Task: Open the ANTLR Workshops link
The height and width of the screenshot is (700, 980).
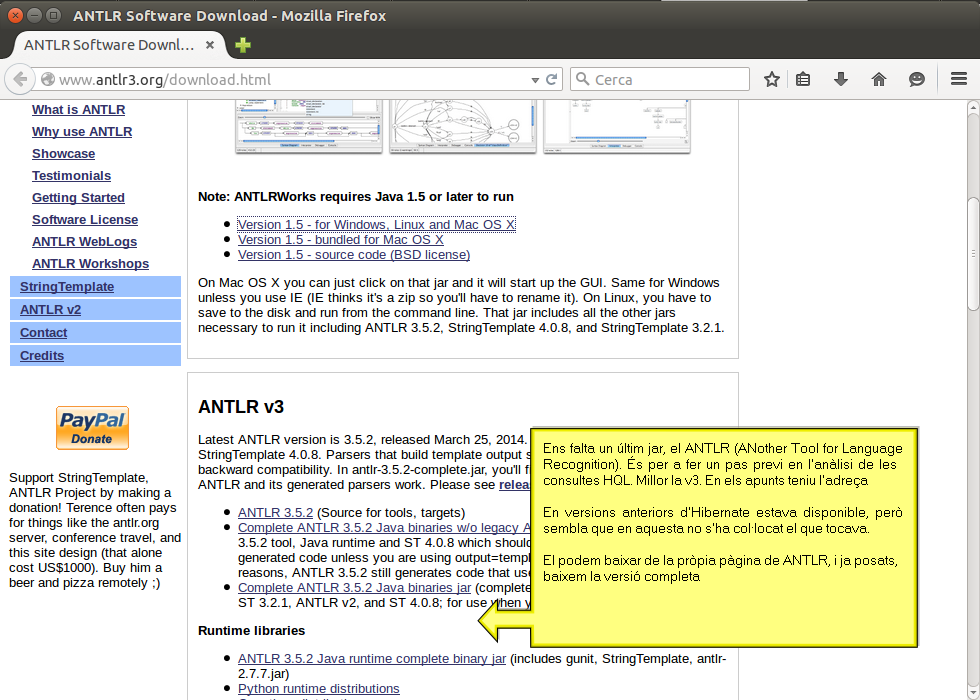Action: pyautogui.click(x=91, y=264)
